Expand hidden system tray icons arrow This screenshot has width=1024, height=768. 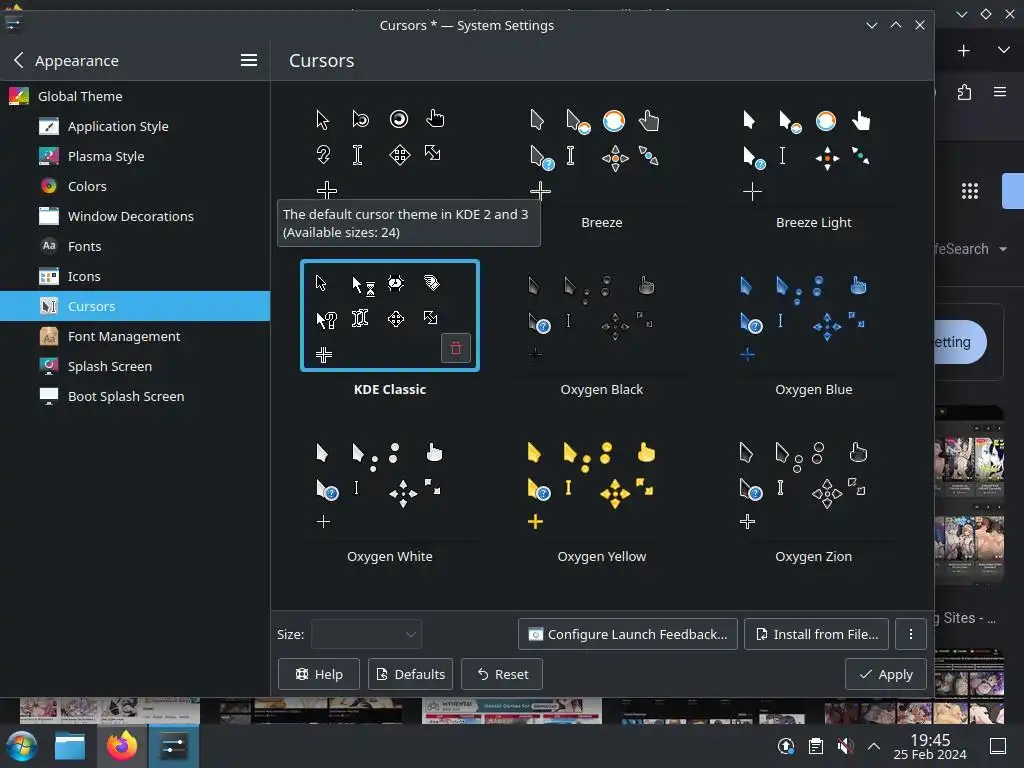point(874,746)
